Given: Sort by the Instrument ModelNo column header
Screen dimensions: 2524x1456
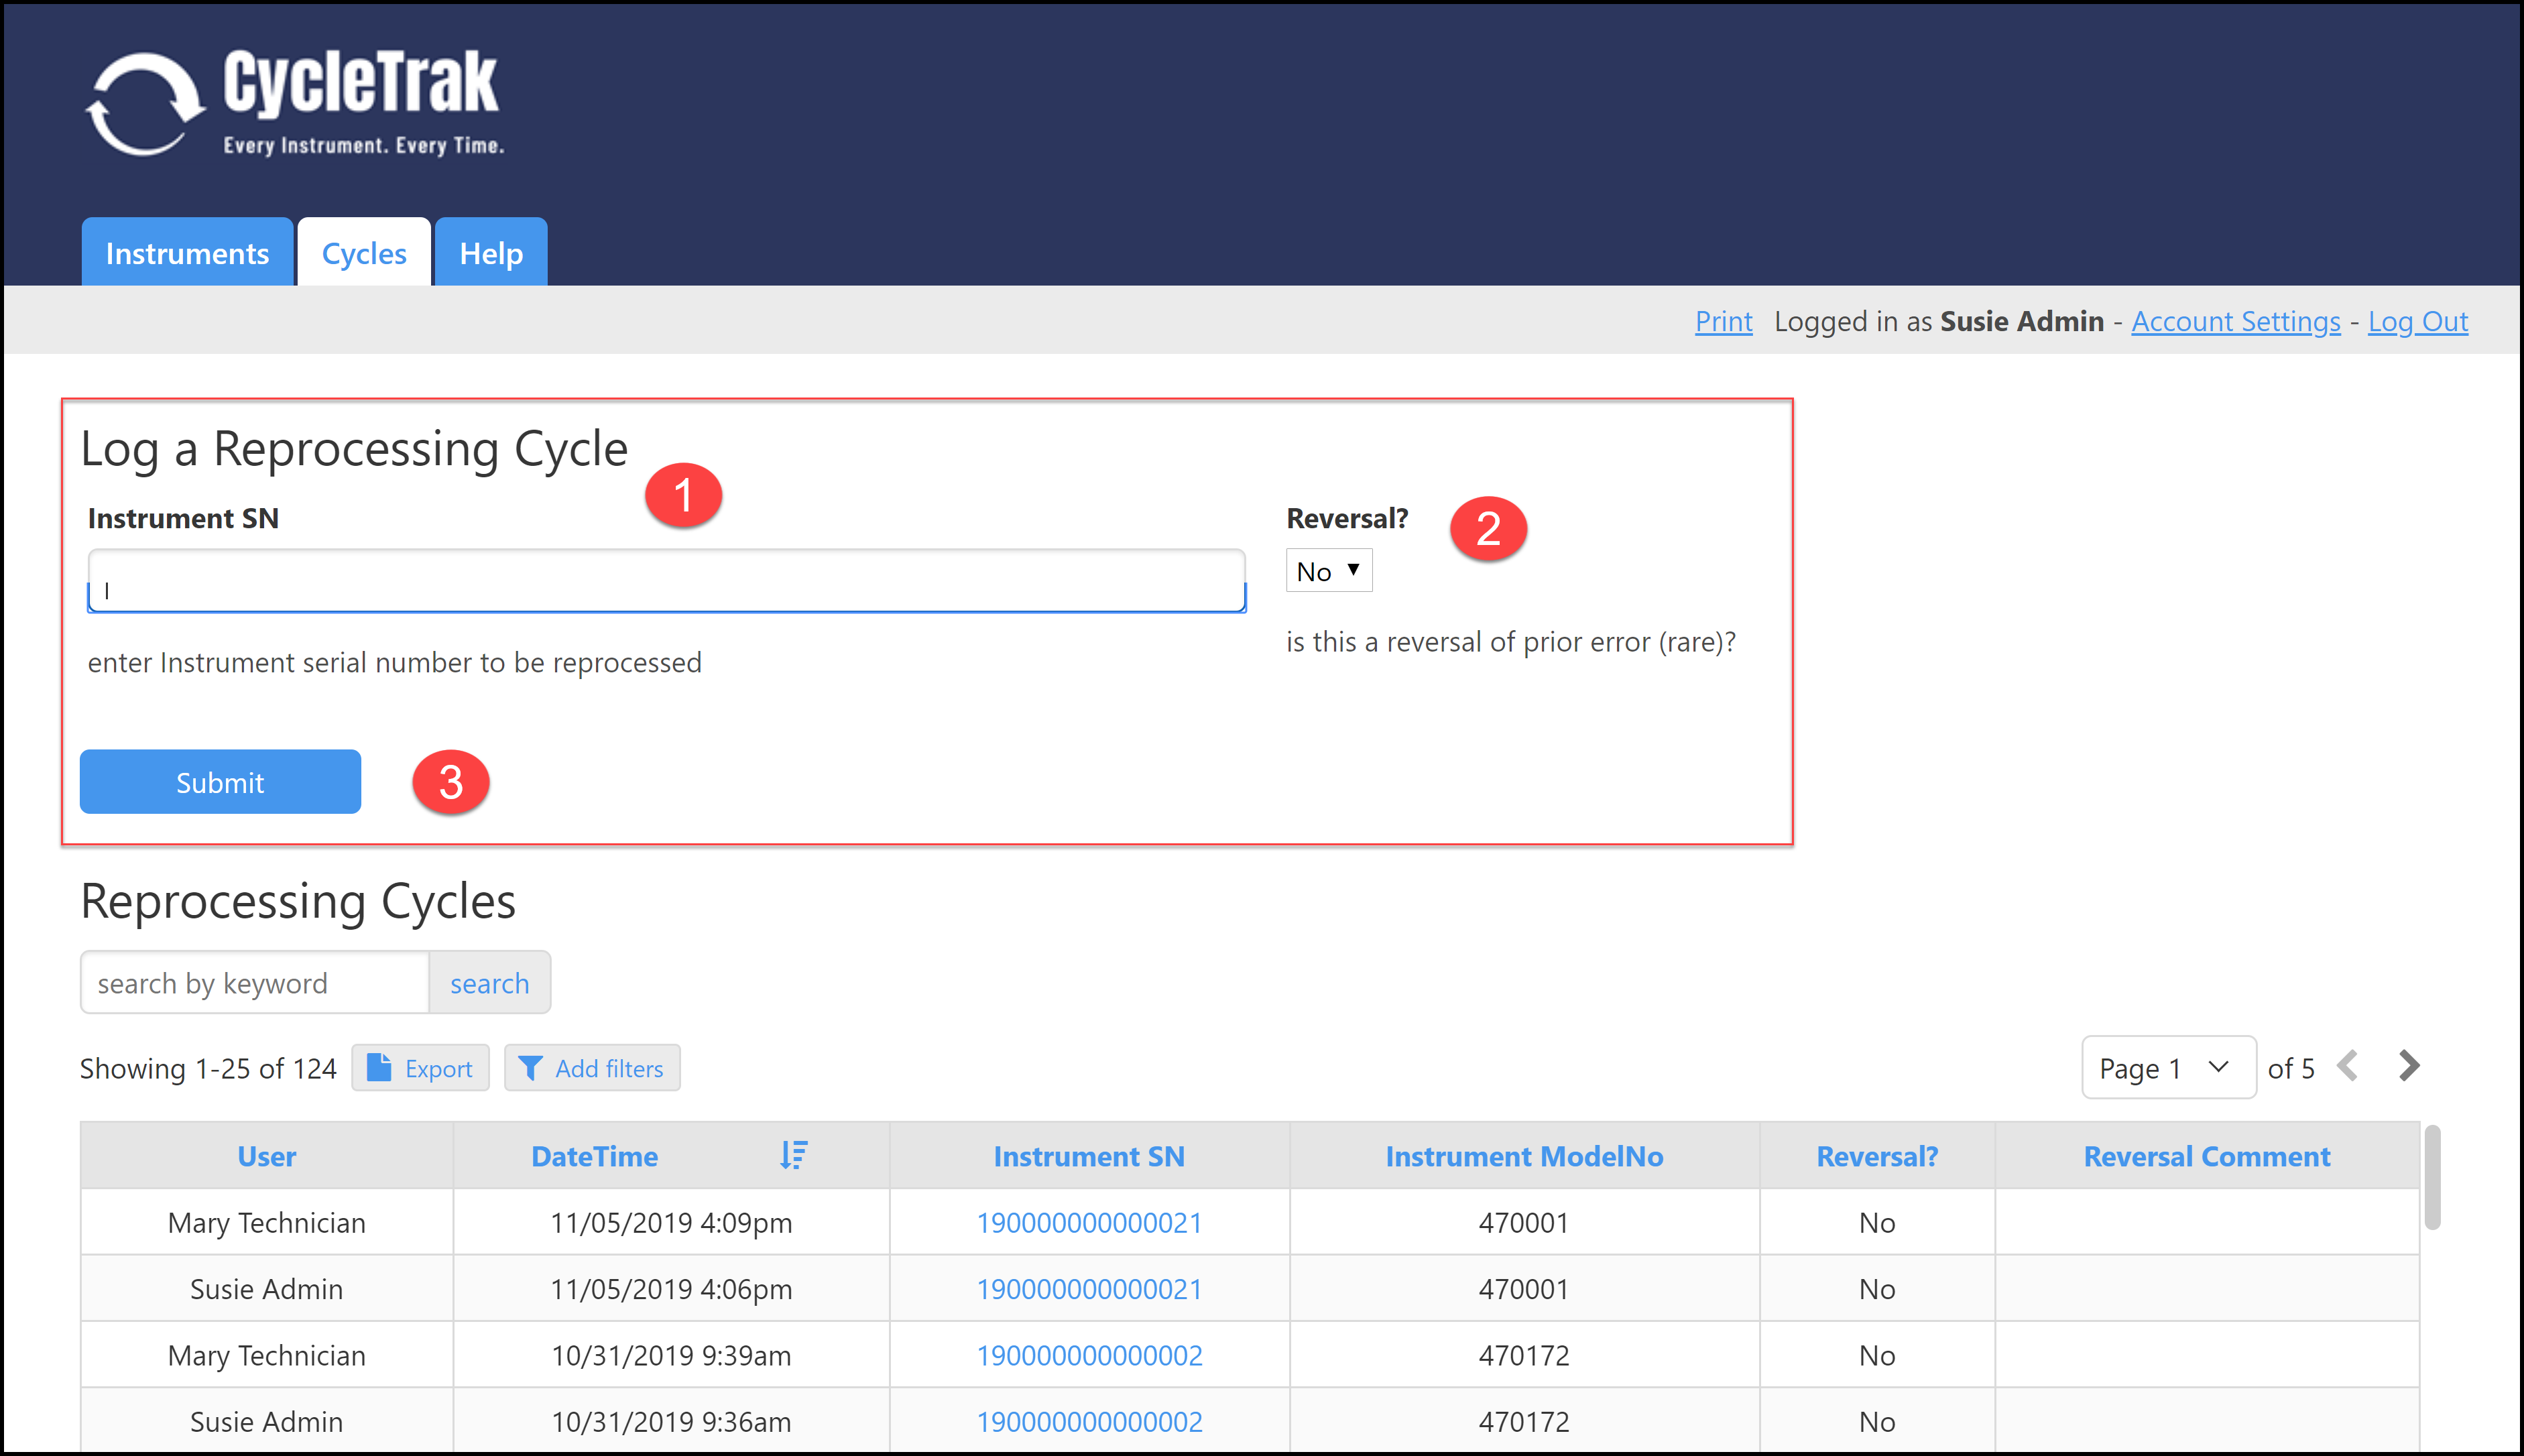Looking at the screenshot, I should coord(1523,1156).
